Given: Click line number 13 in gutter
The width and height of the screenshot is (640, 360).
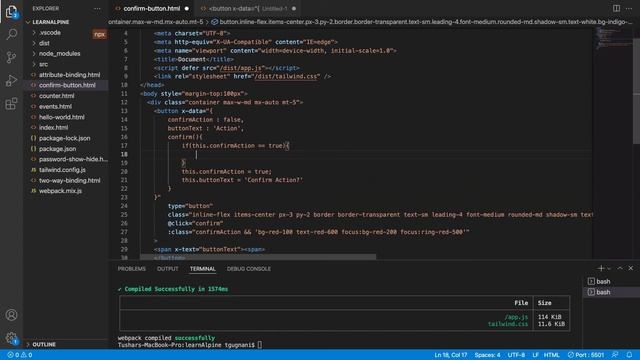Looking at the screenshot, I should (x=124, y=111).
